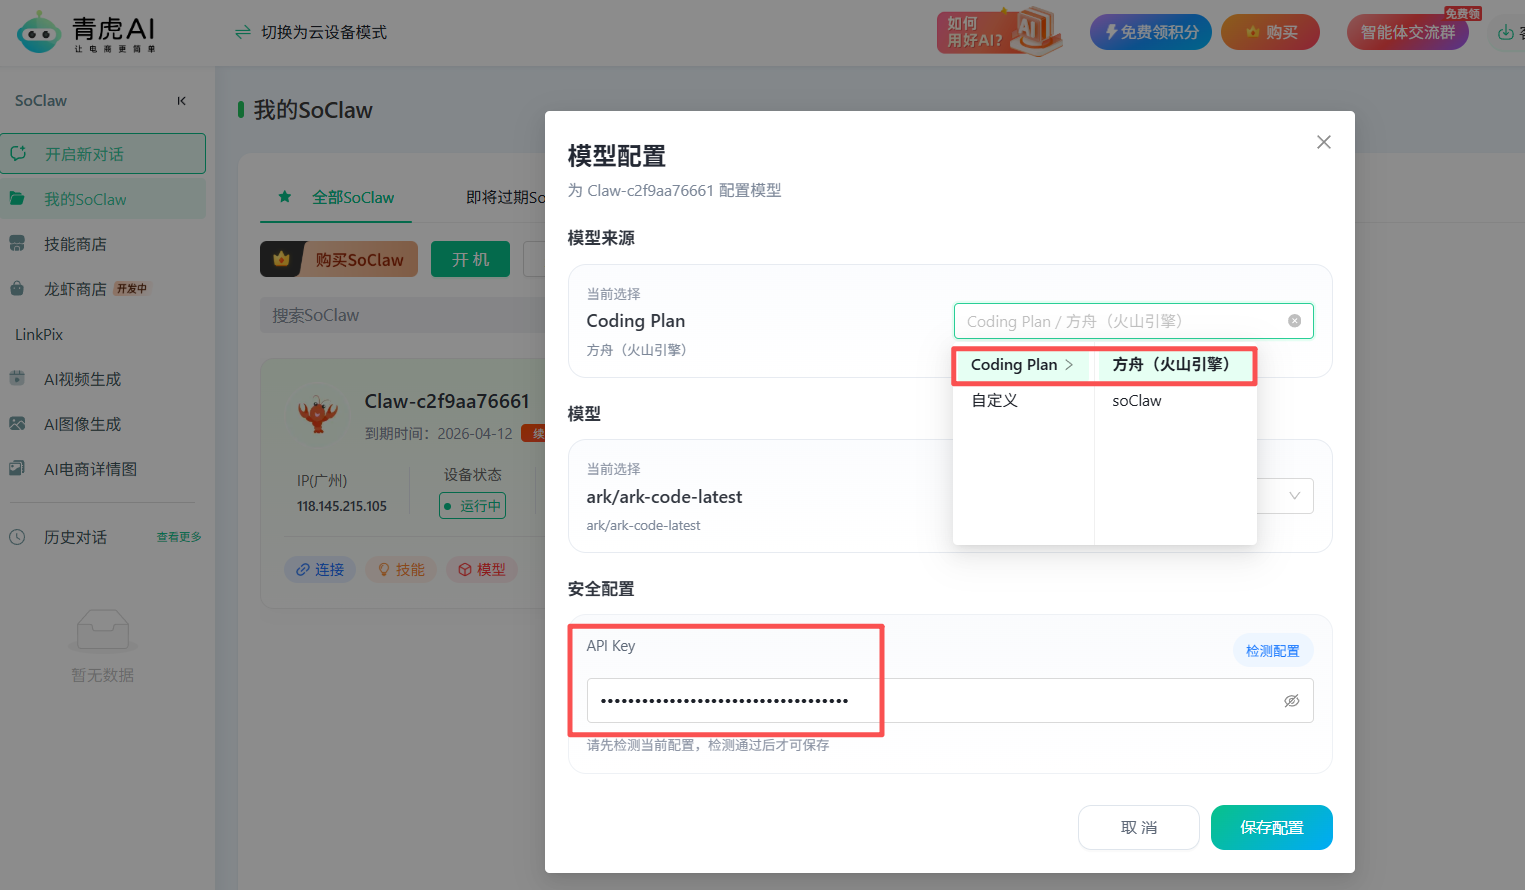Click the switch-mode arrows icon
This screenshot has width=1525, height=890.
[242, 32]
